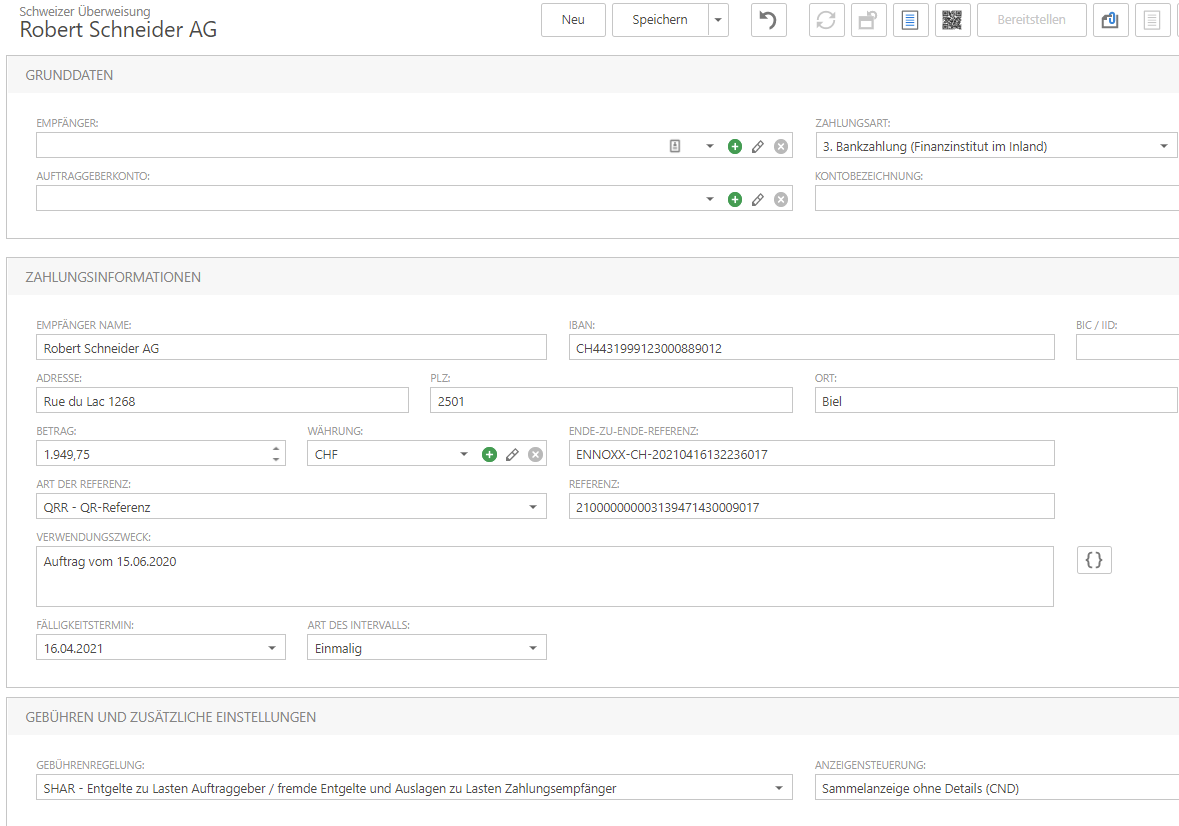The height and width of the screenshot is (826, 1179).
Task: Edit Auftraggeberkonto with pencil icon
Action: click(x=758, y=199)
